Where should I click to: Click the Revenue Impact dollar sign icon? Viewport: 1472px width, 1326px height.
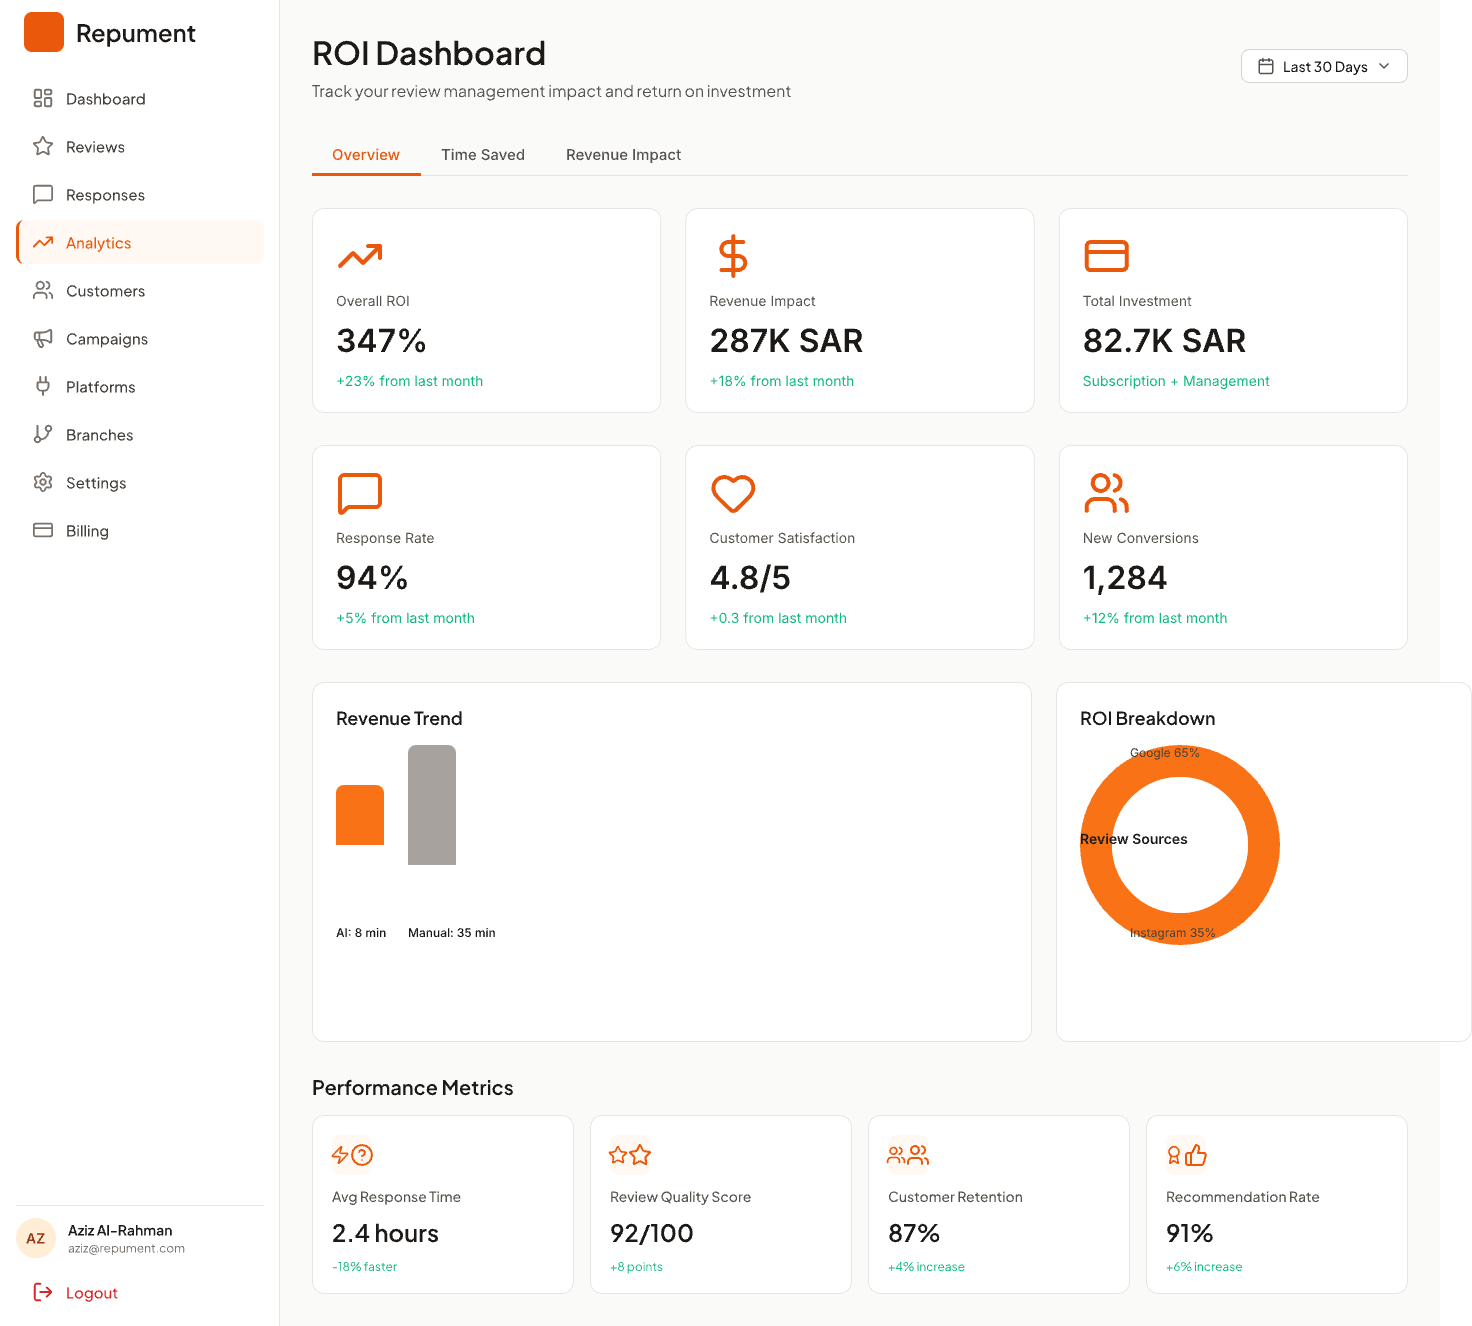pyautogui.click(x=733, y=256)
